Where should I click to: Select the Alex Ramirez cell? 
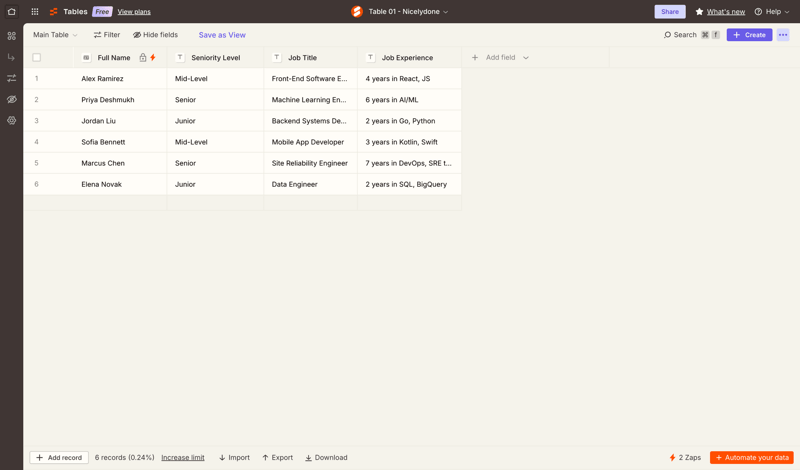pyautogui.click(x=120, y=79)
